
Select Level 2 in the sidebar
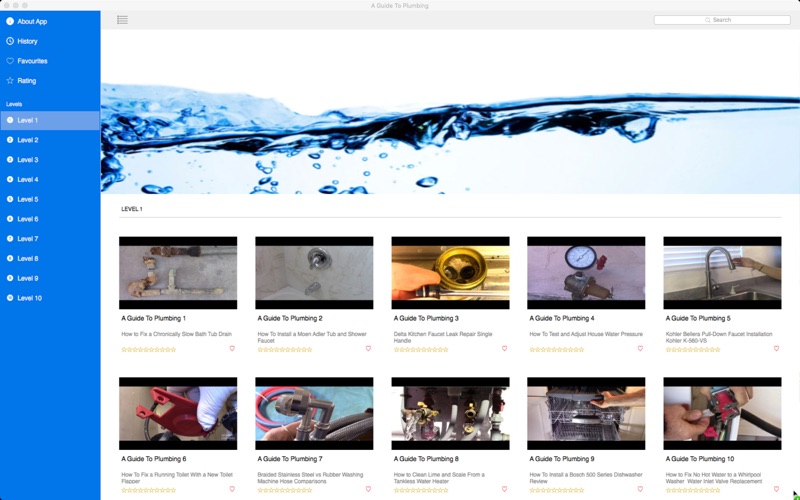click(50, 140)
